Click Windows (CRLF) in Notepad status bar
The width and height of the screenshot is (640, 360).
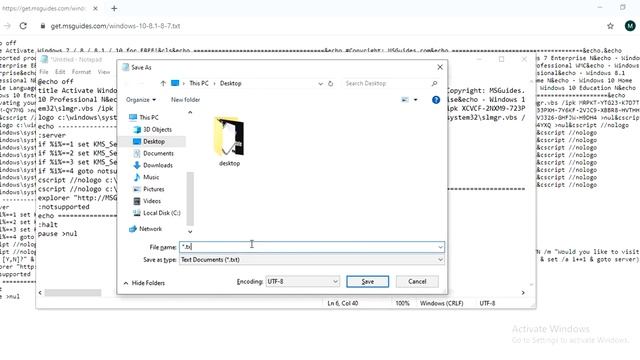[441, 303]
